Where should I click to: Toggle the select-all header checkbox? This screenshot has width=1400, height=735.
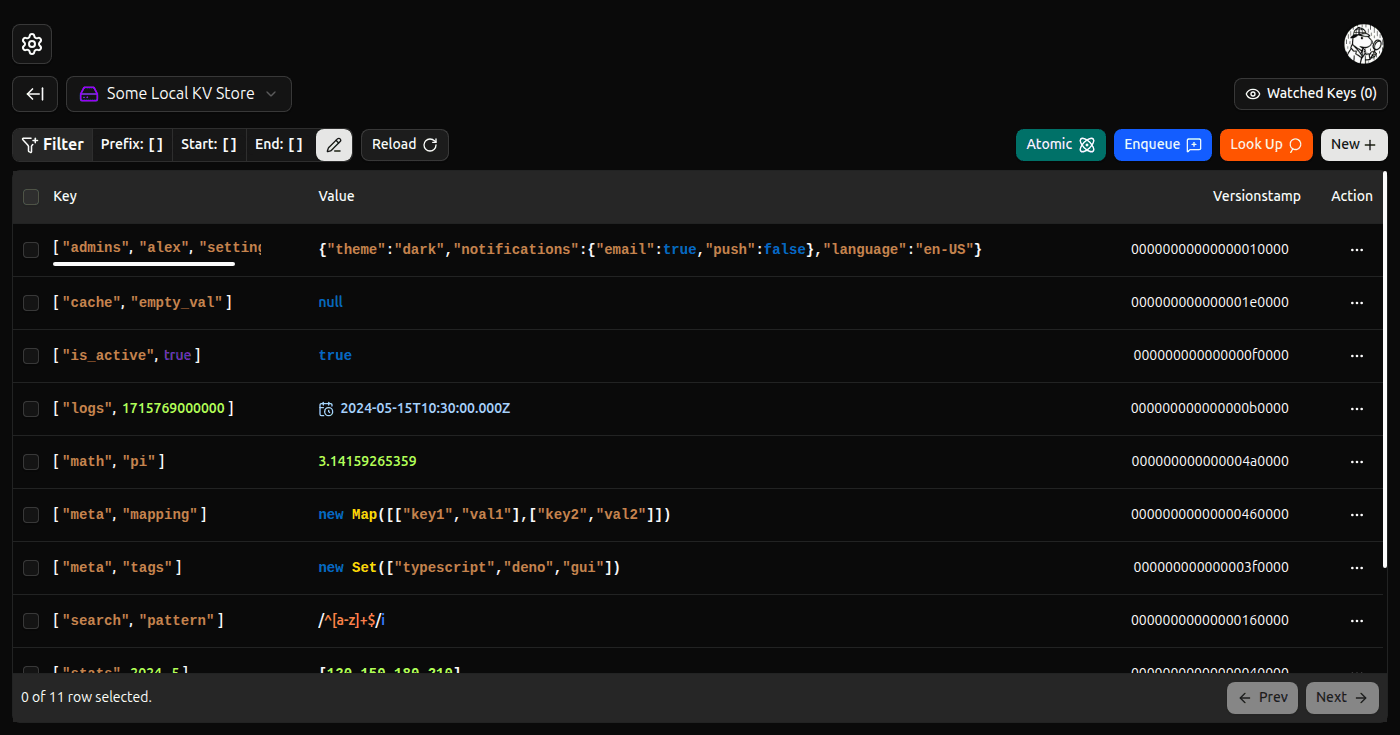coord(31,197)
